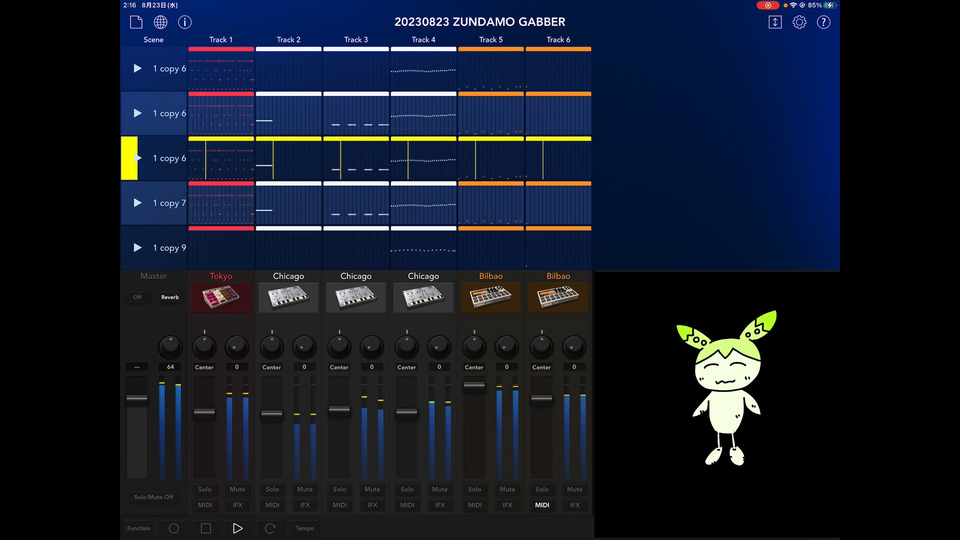This screenshot has width=960, height=540.
Task: Open the Function button
Action: pyautogui.click(x=139, y=528)
